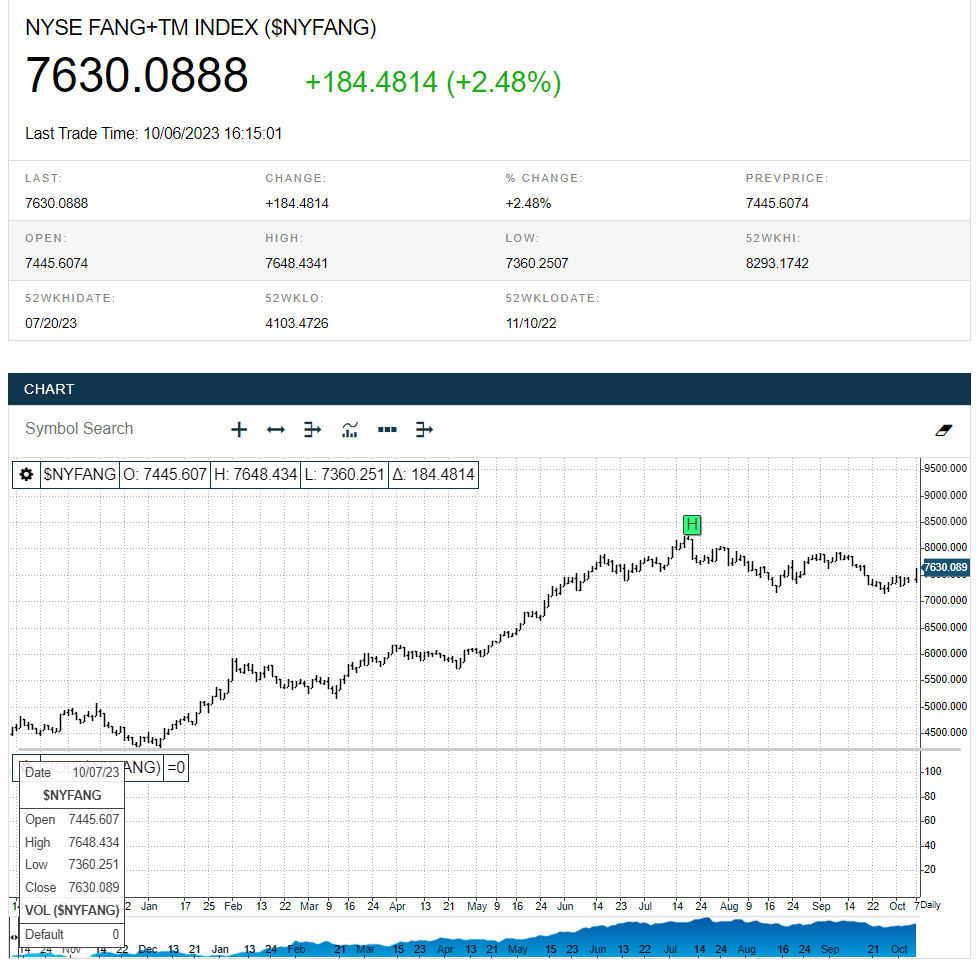
Task: Click the NYSE FANG+TM INDEX title
Action: coord(201,28)
